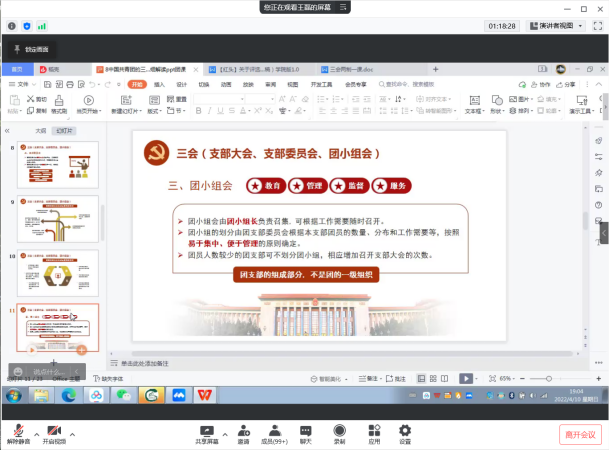Image resolution: width=609 pixels, height=450 pixels.
Task: Click the zoom slider in status bar
Action: tap(547, 379)
